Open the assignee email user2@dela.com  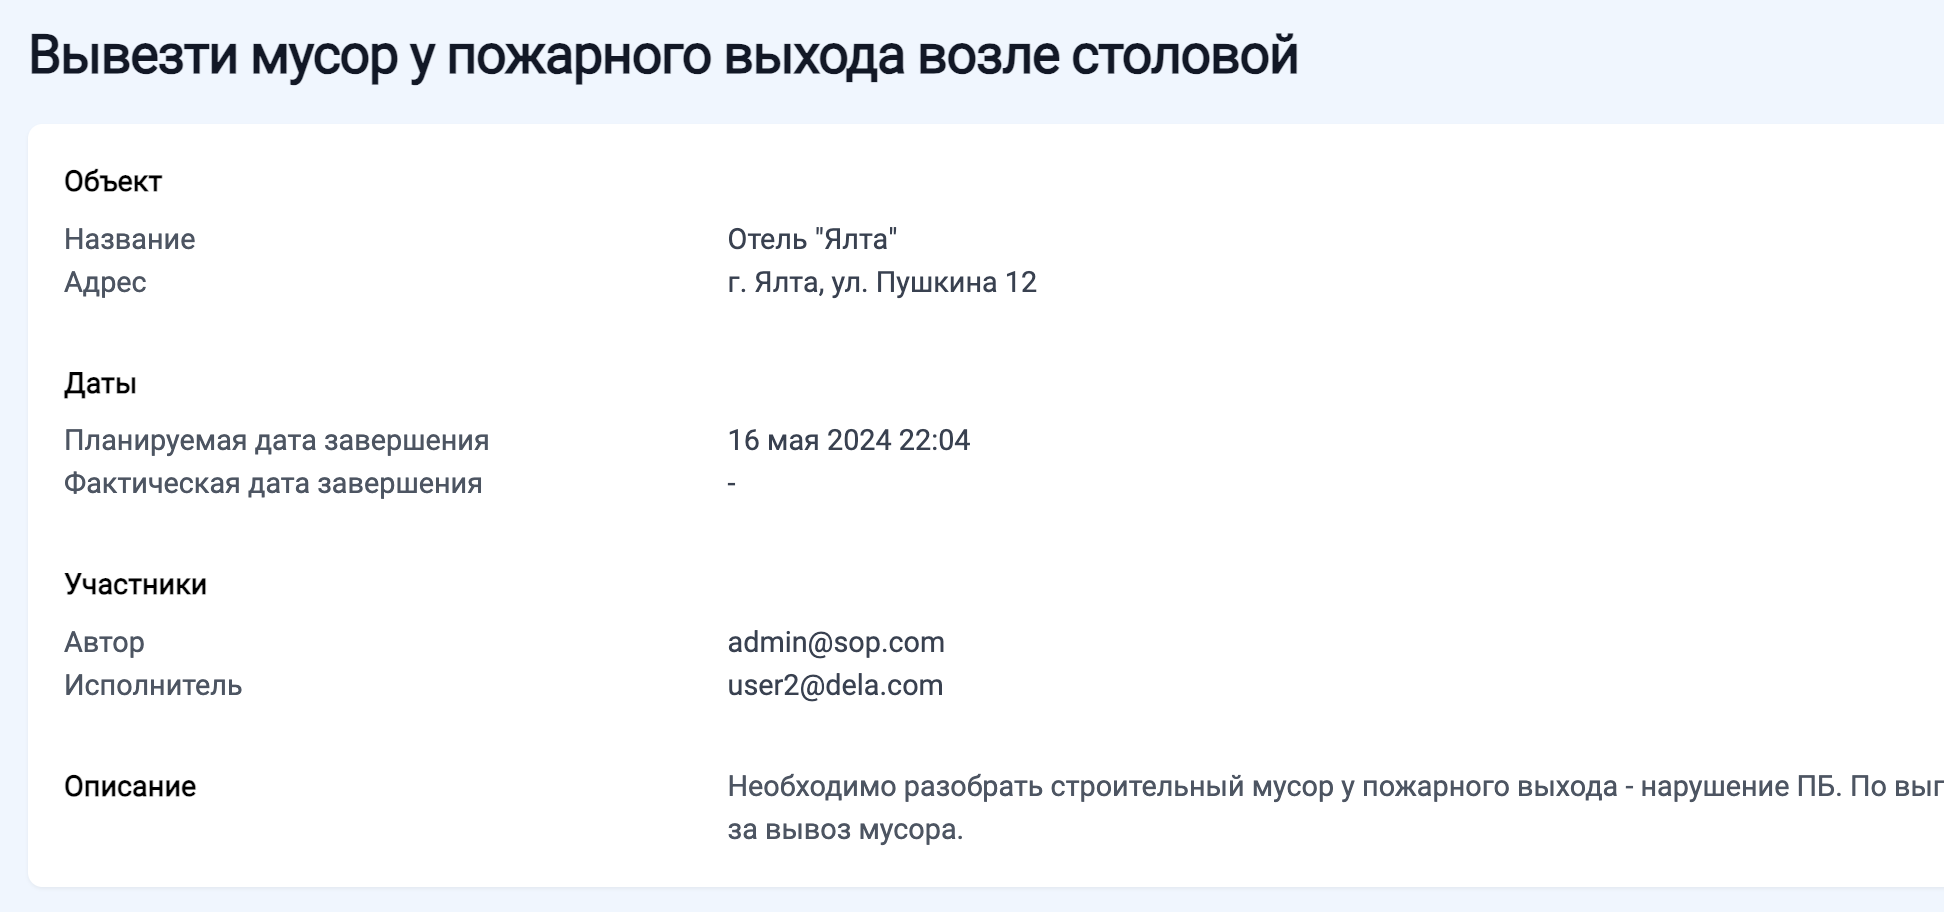pyautogui.click(x=835, y=686)
